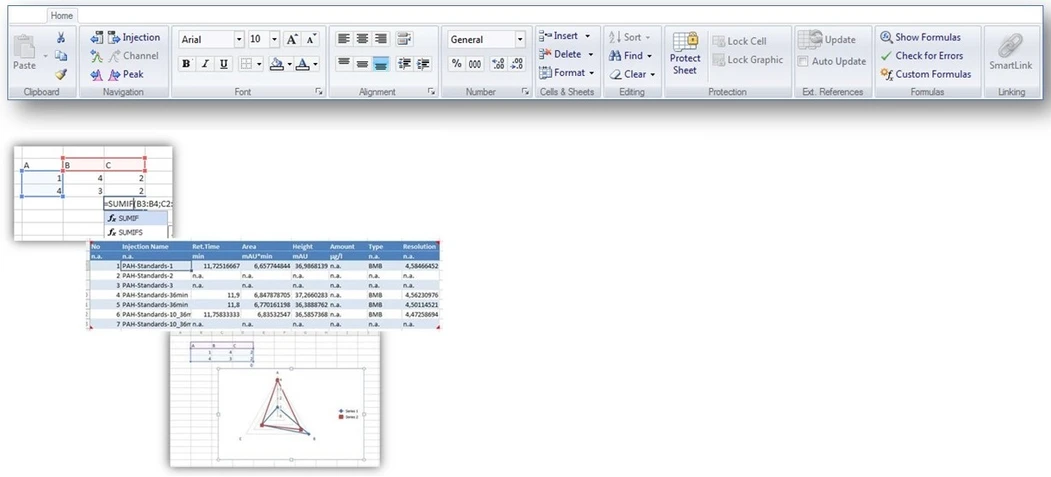The height and width of the screenshot is (477, 1051).
Task: Toggle Underline formatting
Action: (x=224, y=64)
